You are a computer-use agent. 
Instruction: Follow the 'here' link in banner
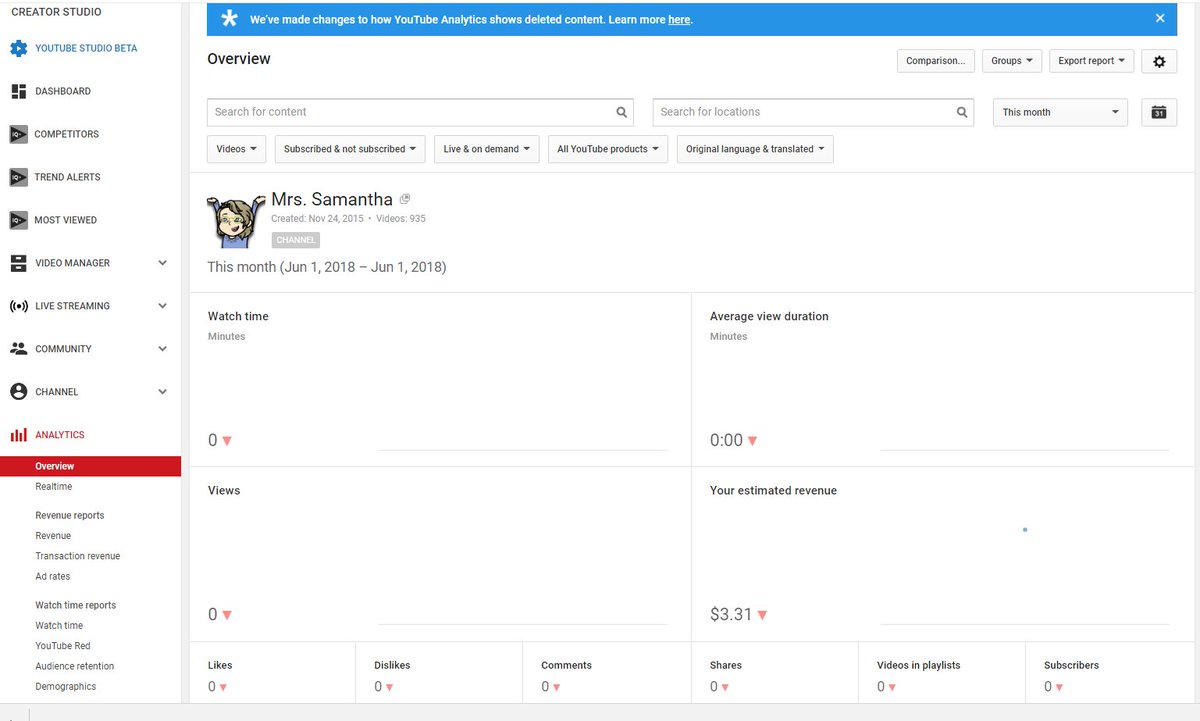(679, 20)
